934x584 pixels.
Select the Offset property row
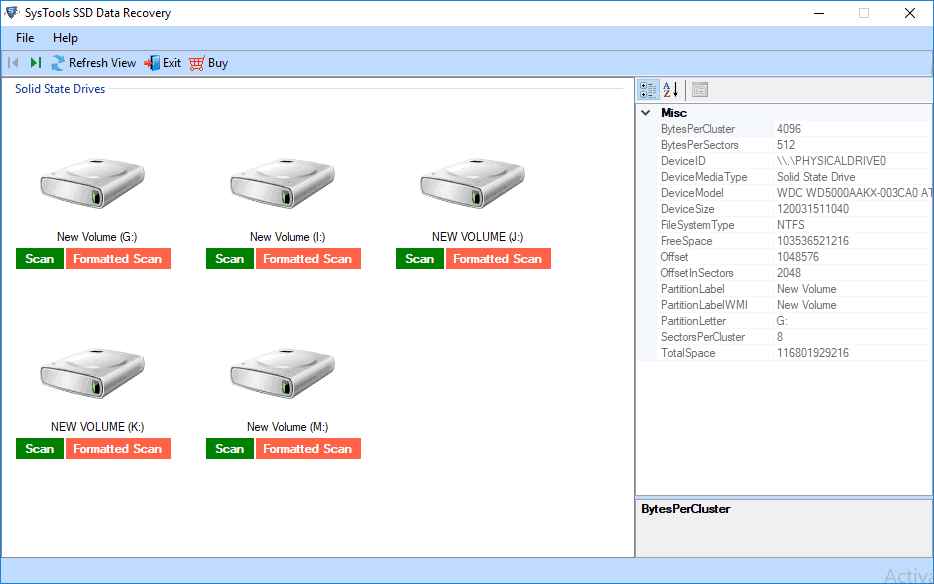(x=795, y=257)
